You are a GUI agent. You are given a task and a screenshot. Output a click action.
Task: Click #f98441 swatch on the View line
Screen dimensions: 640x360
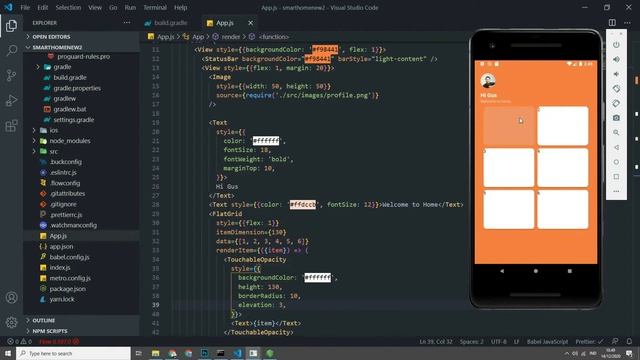pos(325,49)
